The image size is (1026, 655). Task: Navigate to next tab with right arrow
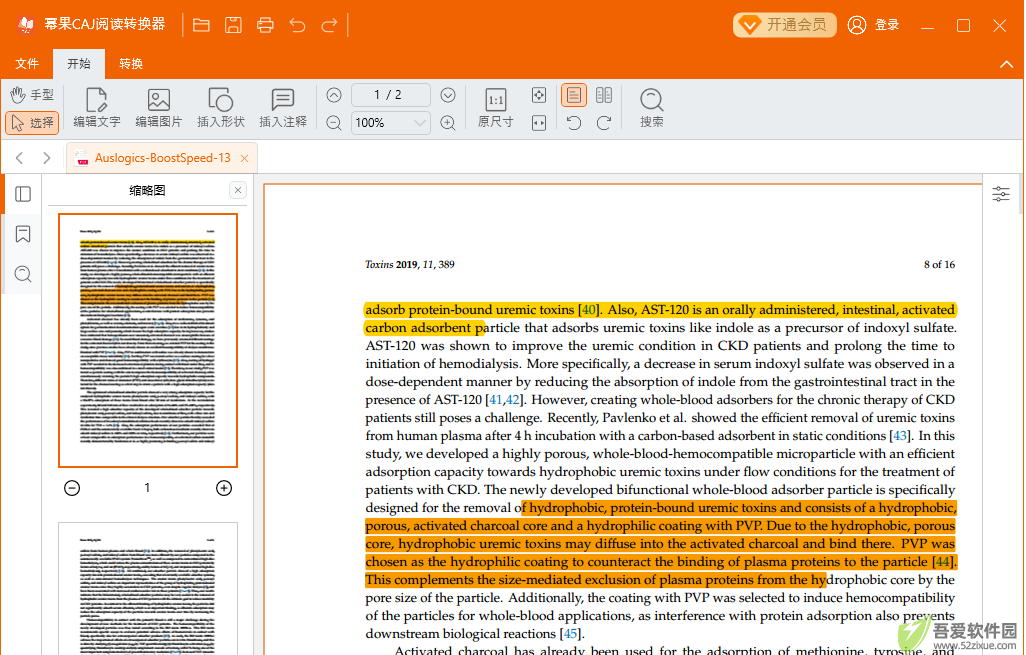pyautogui.click(x=46, y=158)
